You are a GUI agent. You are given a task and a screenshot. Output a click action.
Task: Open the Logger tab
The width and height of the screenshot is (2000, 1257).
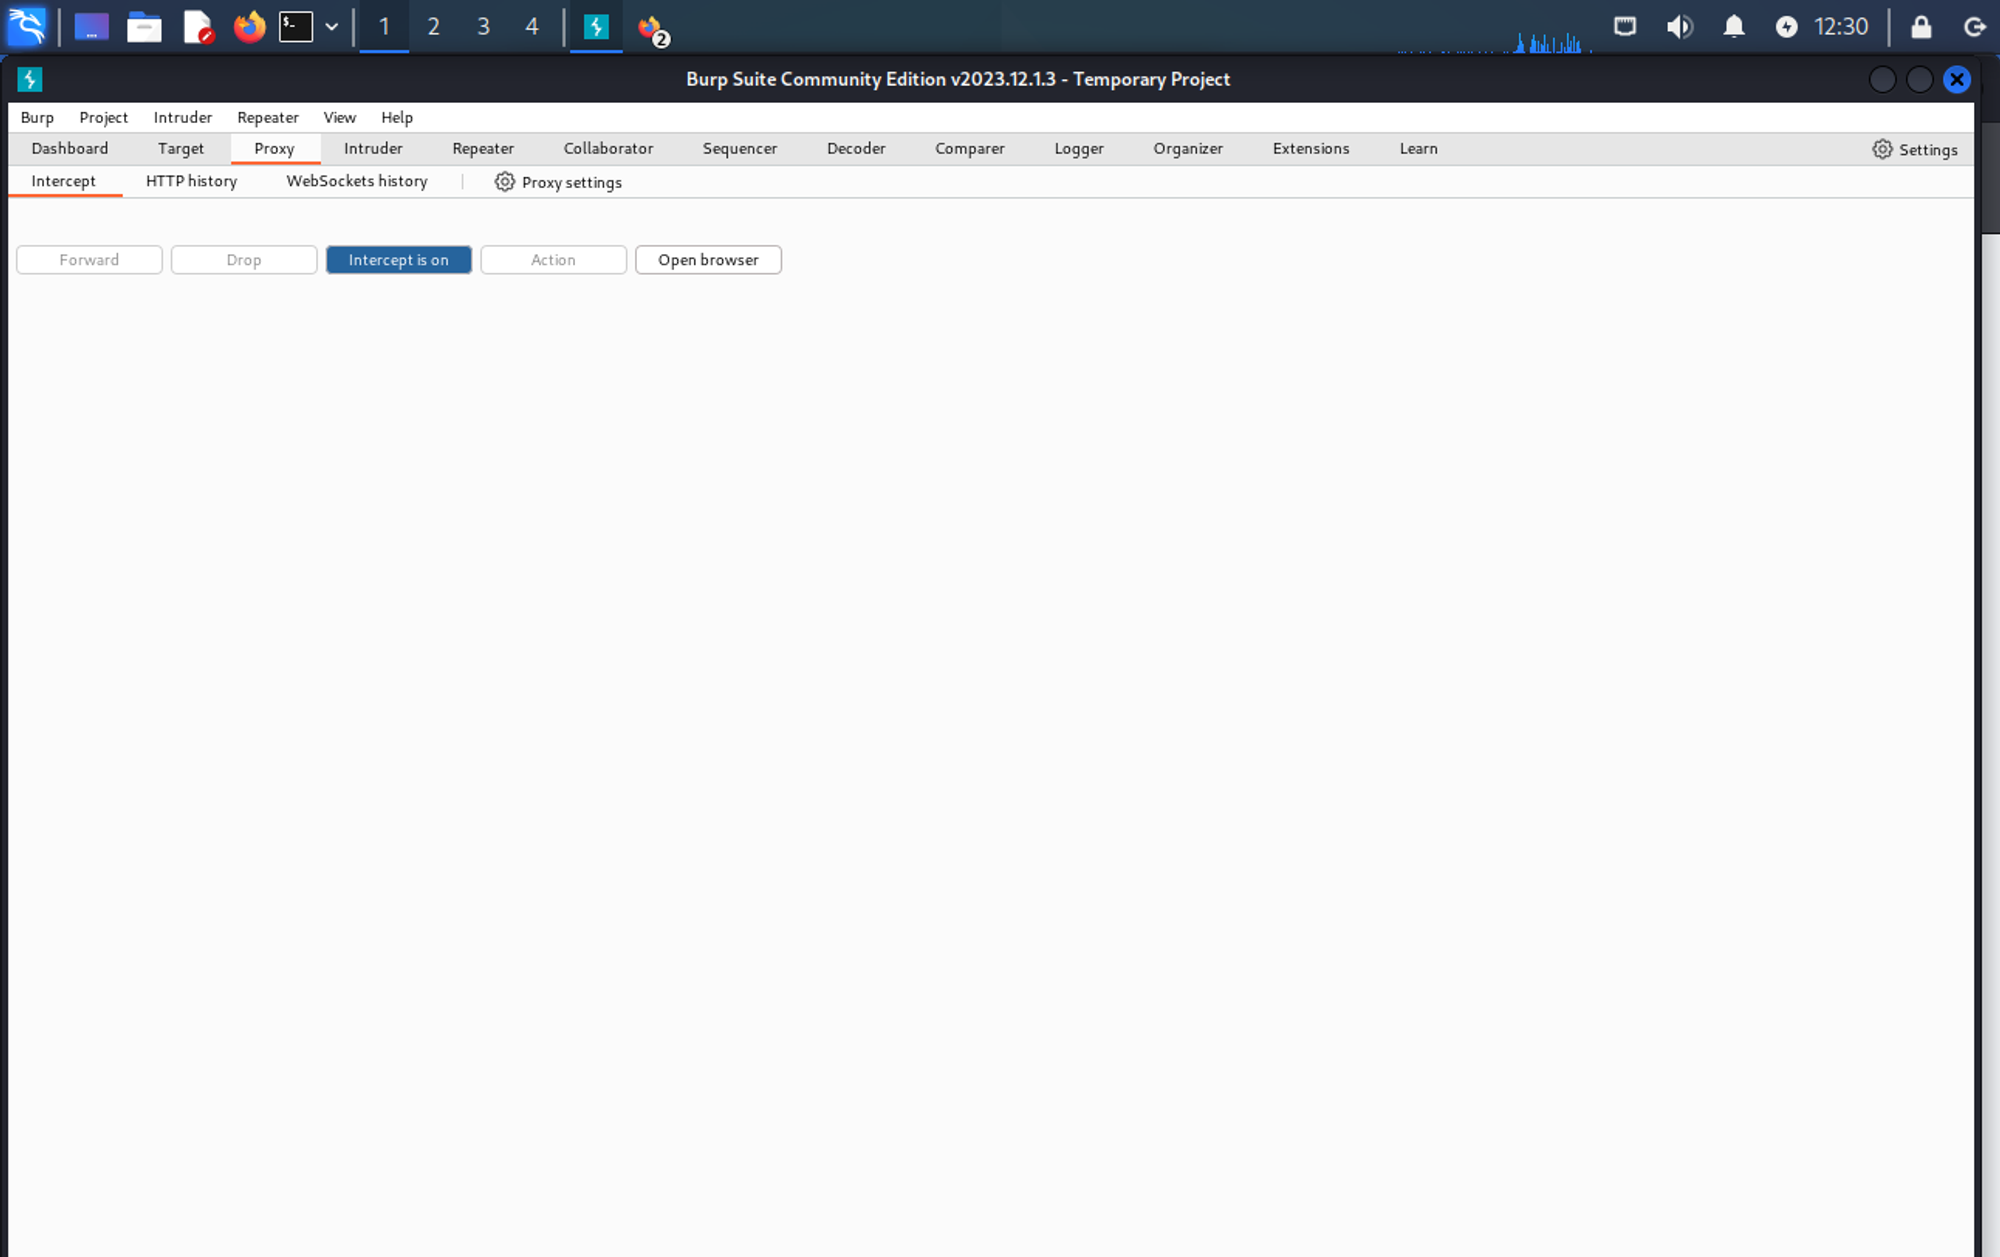coord(1079,148)
